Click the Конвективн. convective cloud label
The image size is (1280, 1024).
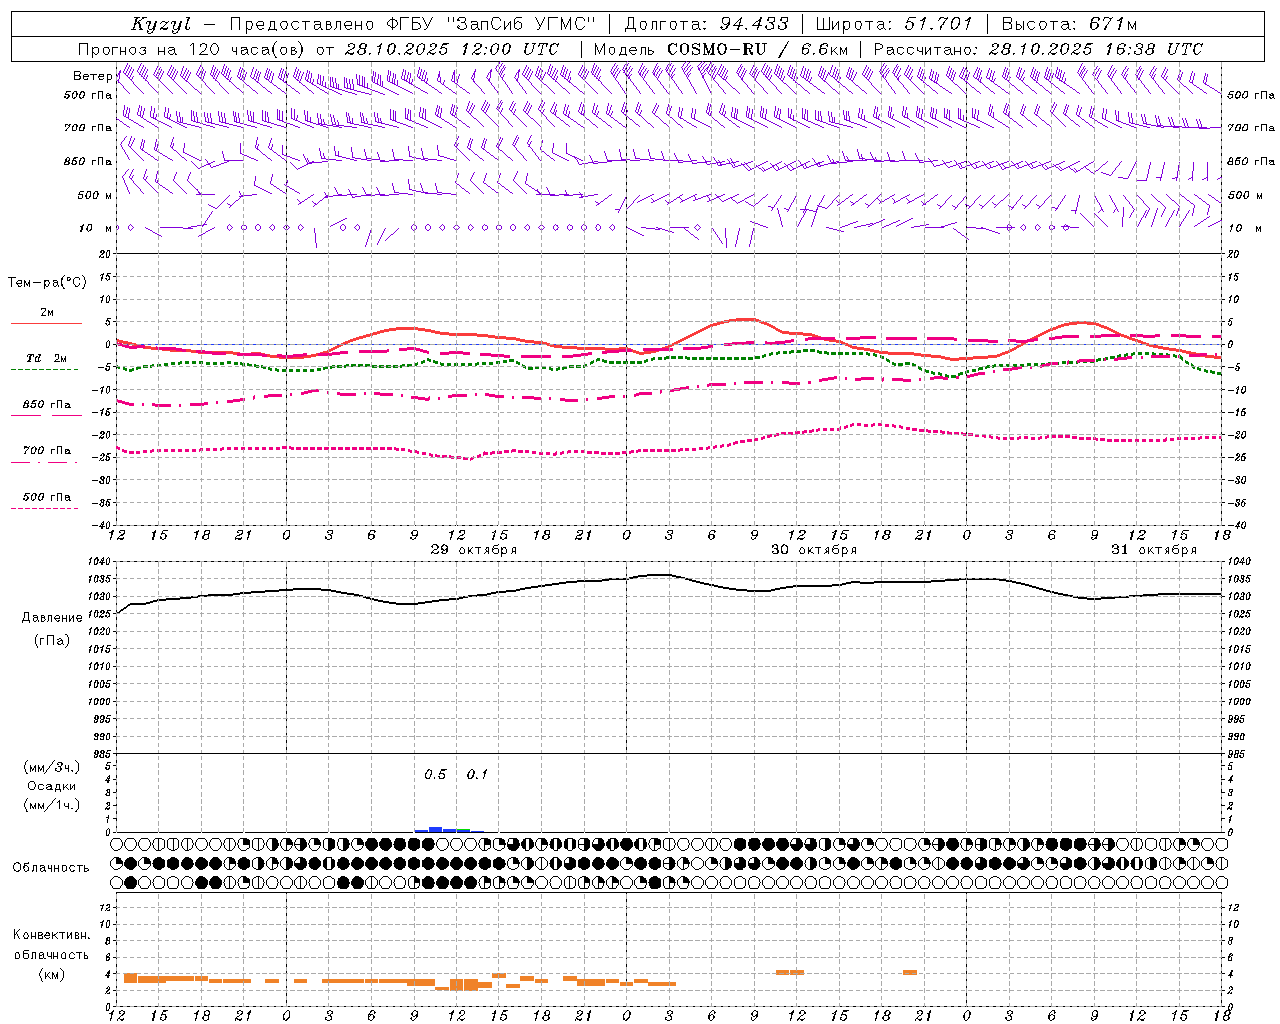[x=52, y=935]
